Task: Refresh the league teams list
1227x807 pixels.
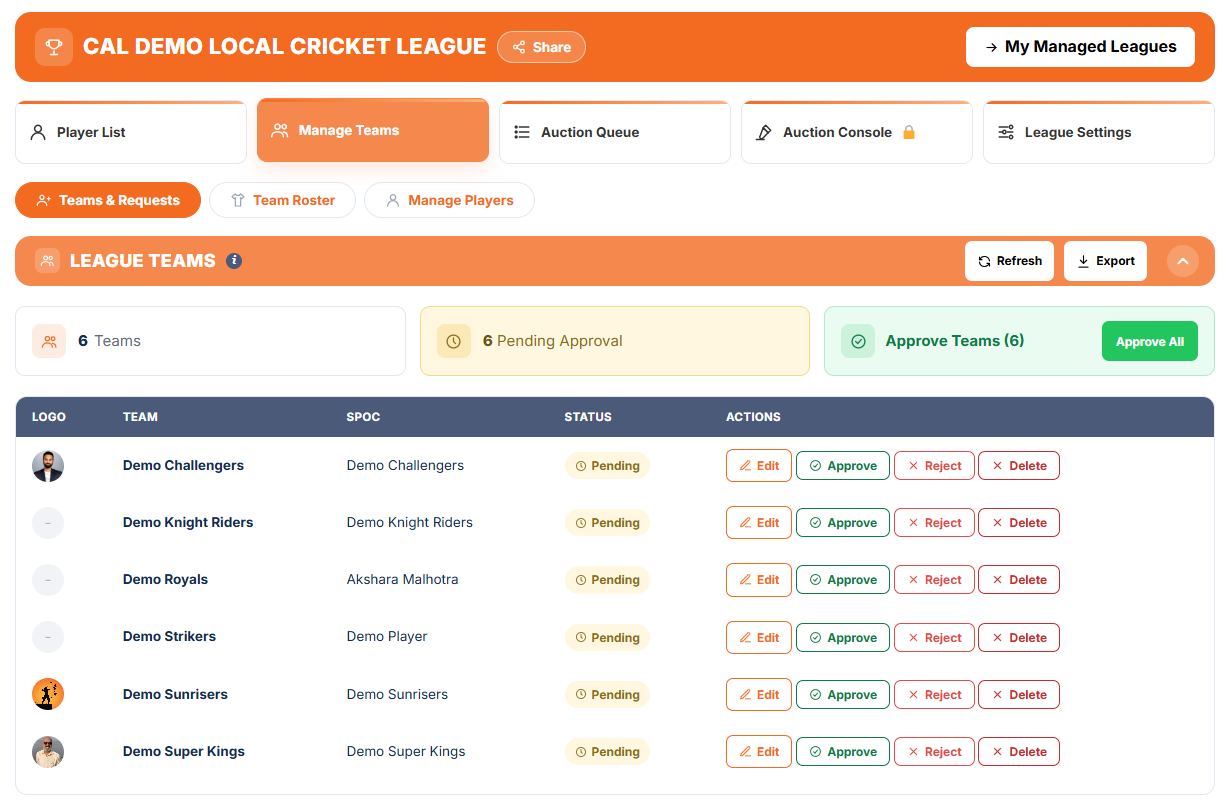Action: point(1009,261)
